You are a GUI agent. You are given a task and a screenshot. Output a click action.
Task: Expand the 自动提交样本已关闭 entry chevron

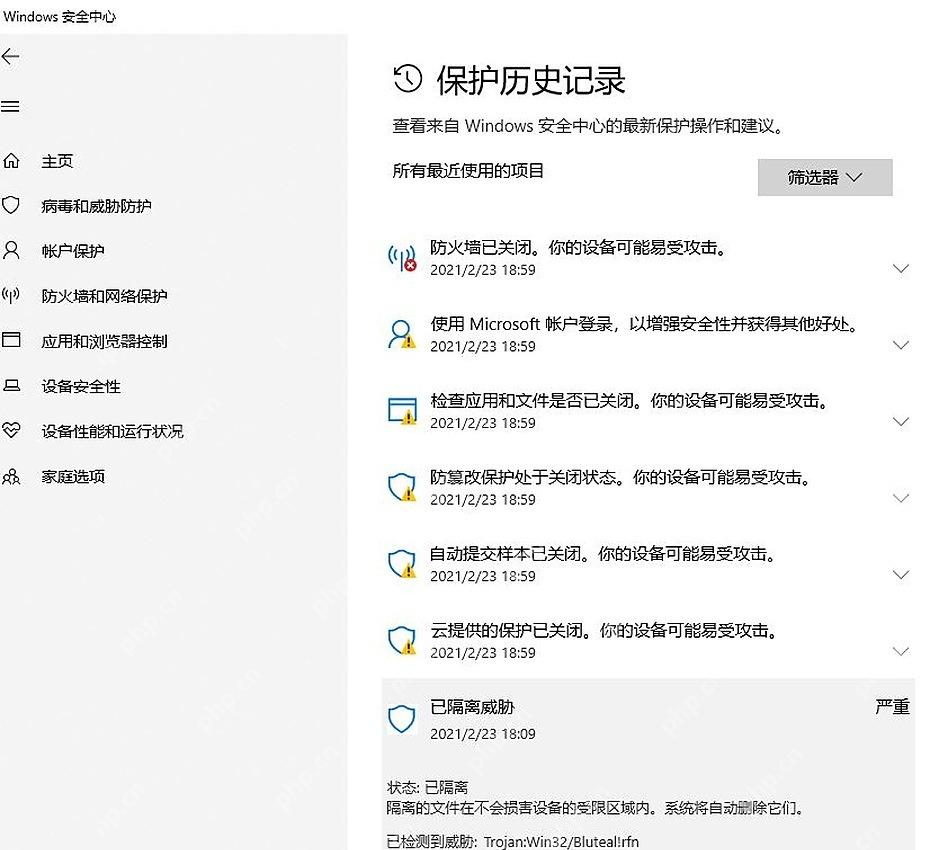(901, 575)
